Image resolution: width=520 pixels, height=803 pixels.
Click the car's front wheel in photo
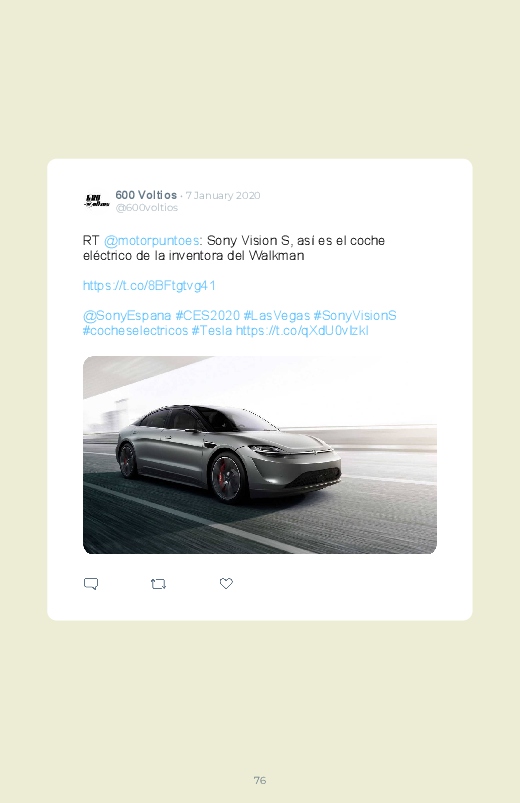(x=226, y=478)
